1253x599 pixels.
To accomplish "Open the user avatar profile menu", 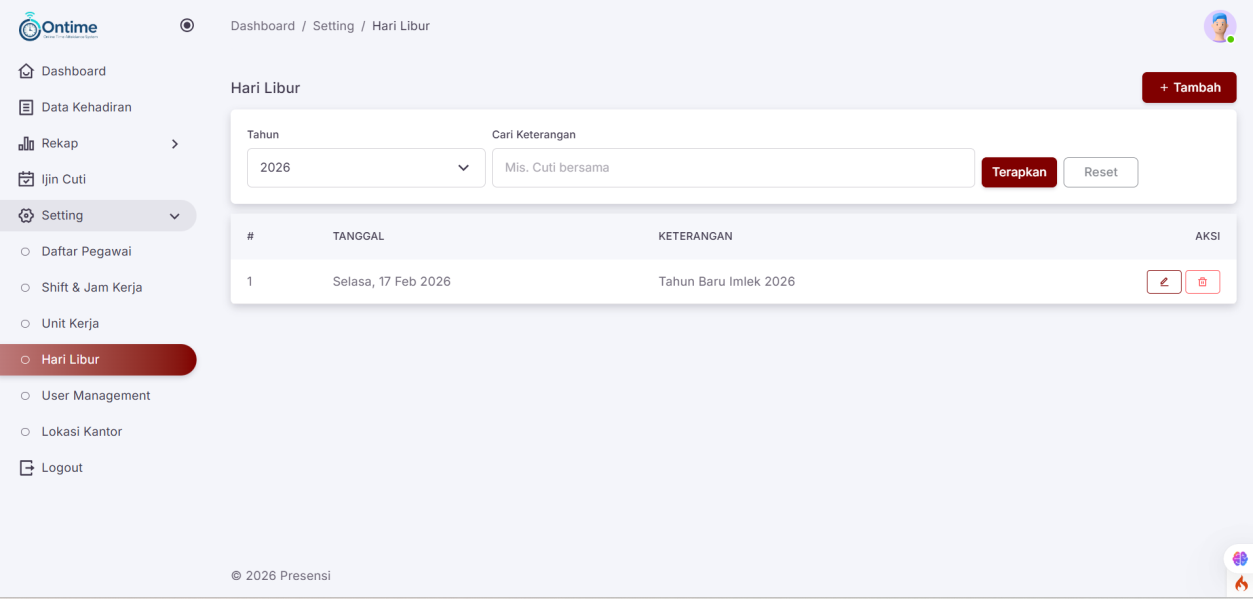I will coord(1219,26).
